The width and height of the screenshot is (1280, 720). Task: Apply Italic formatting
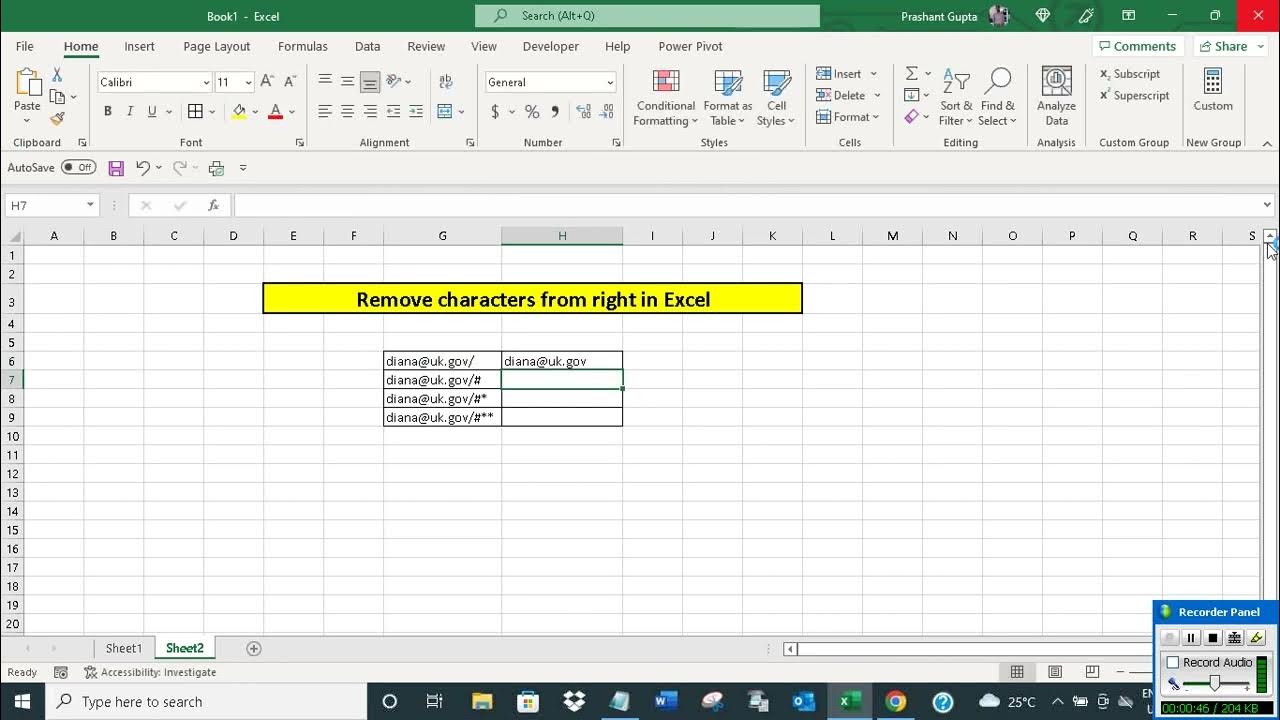(130, 112)
